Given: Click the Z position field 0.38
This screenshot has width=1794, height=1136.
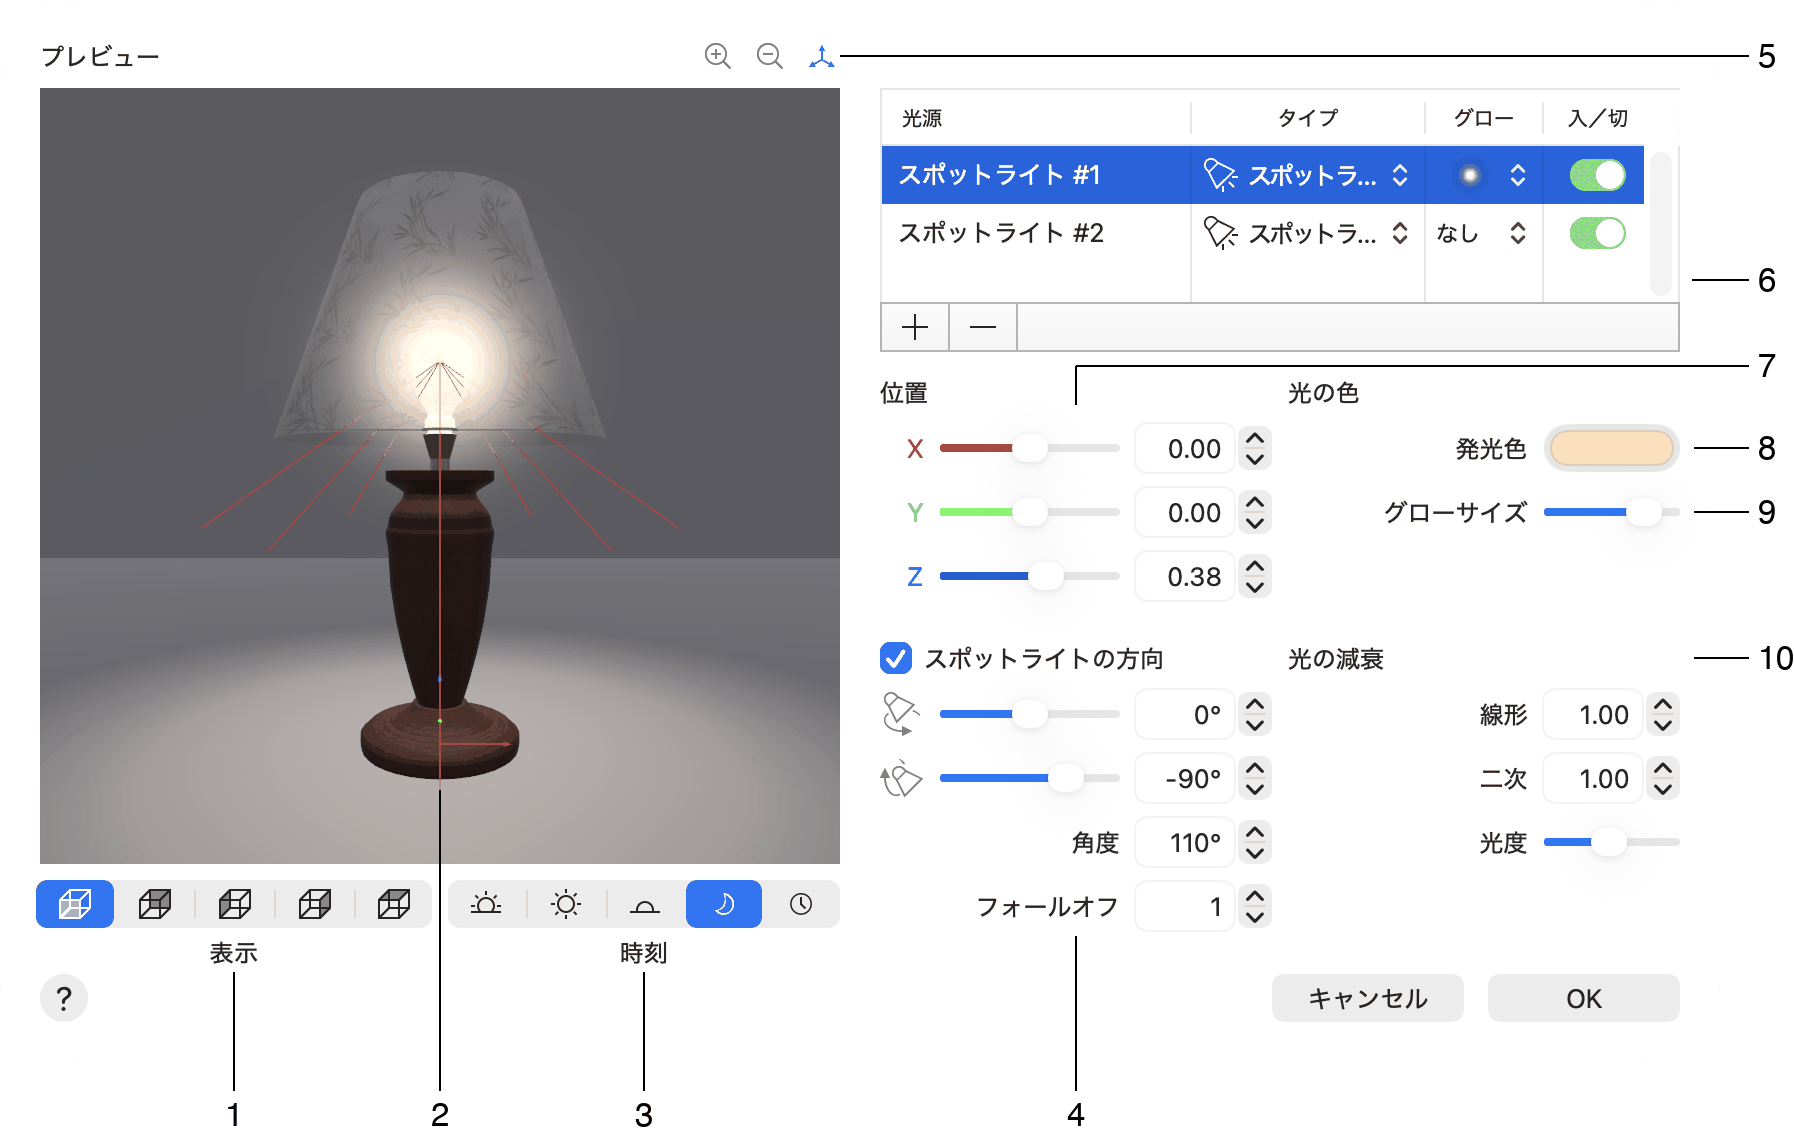Looking at the screenshot, I should tap(1185, 576).
